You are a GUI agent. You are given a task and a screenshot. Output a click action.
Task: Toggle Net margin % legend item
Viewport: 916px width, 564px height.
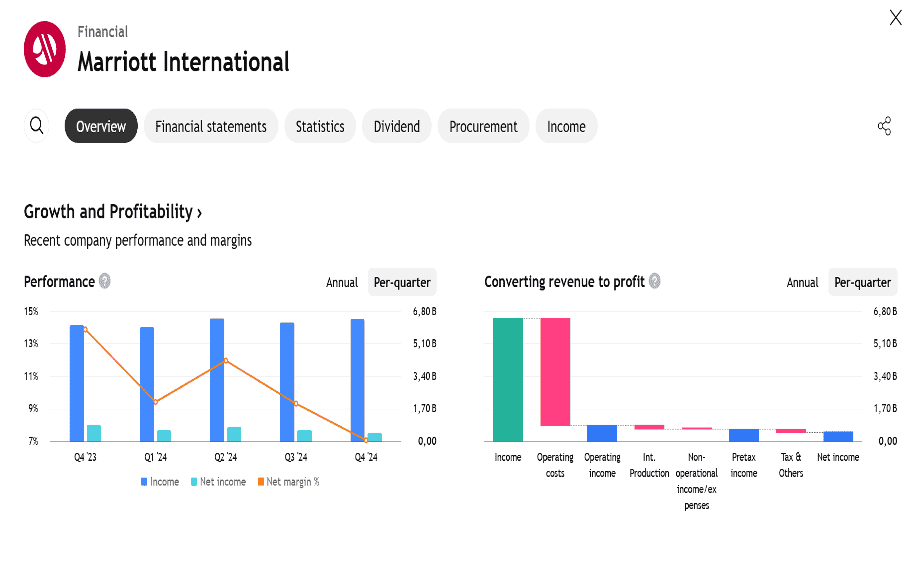[288, 482]
